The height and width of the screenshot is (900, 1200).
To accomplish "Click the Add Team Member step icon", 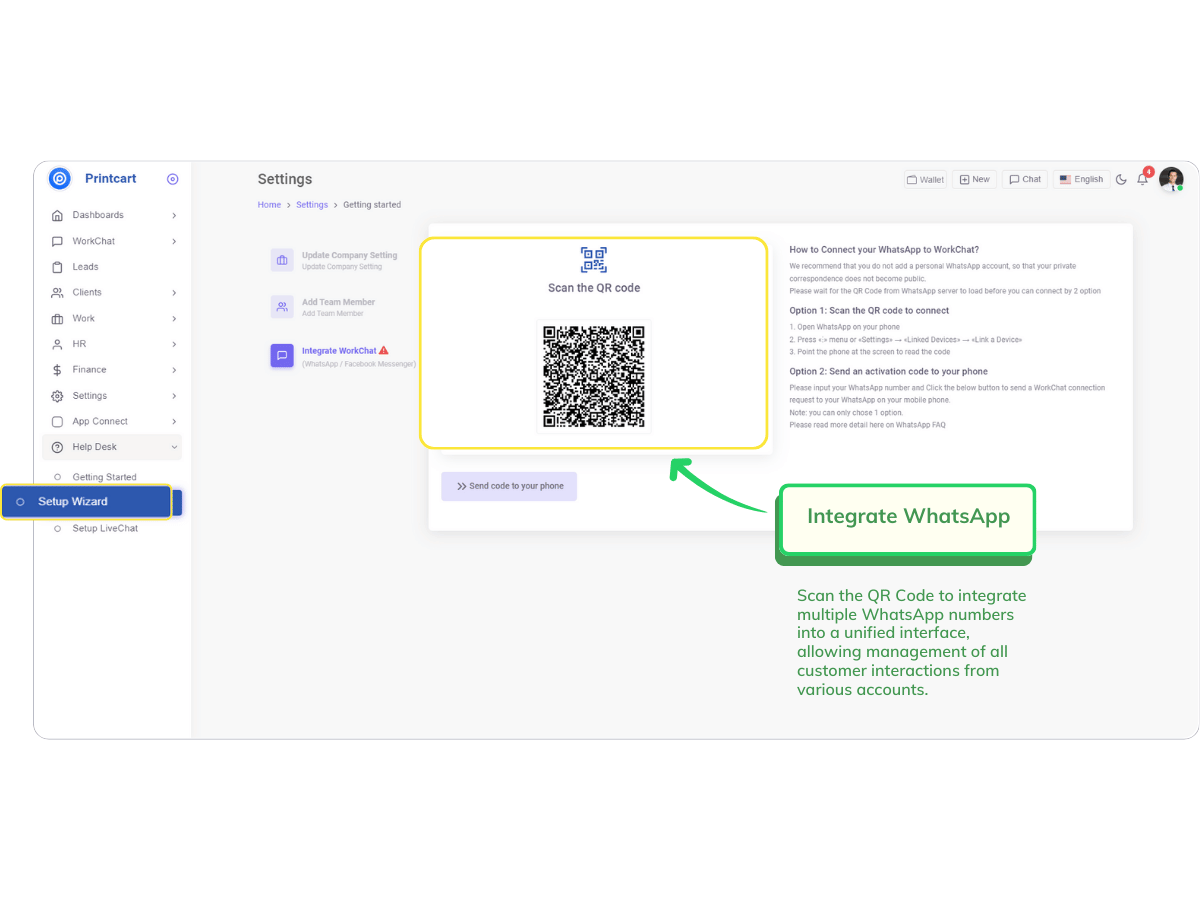I will [282, 307].
